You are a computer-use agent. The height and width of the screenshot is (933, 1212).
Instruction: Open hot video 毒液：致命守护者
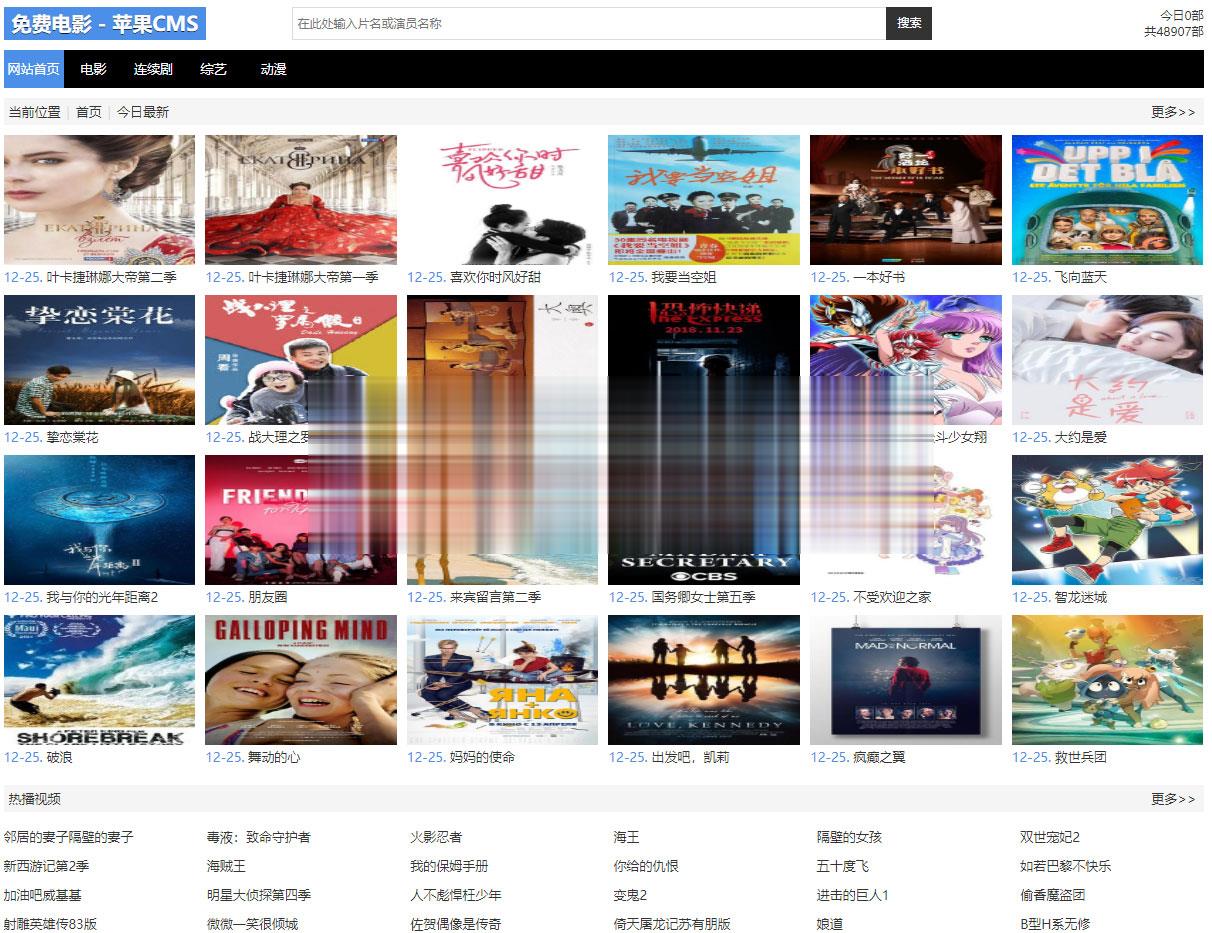[259, 837]
